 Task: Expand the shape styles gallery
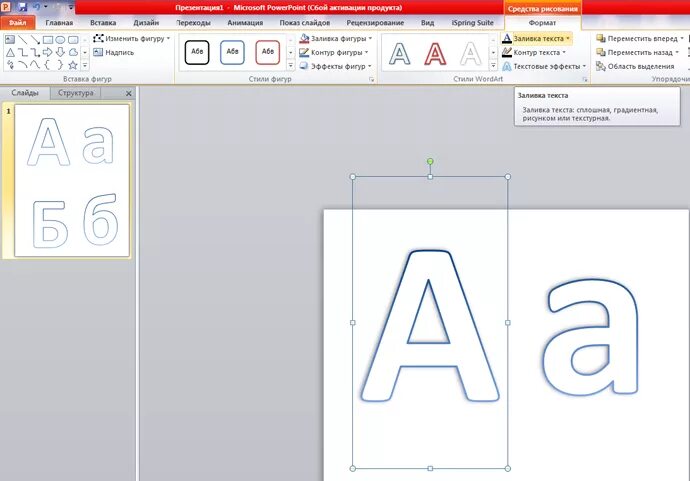(x=290, y=65)
